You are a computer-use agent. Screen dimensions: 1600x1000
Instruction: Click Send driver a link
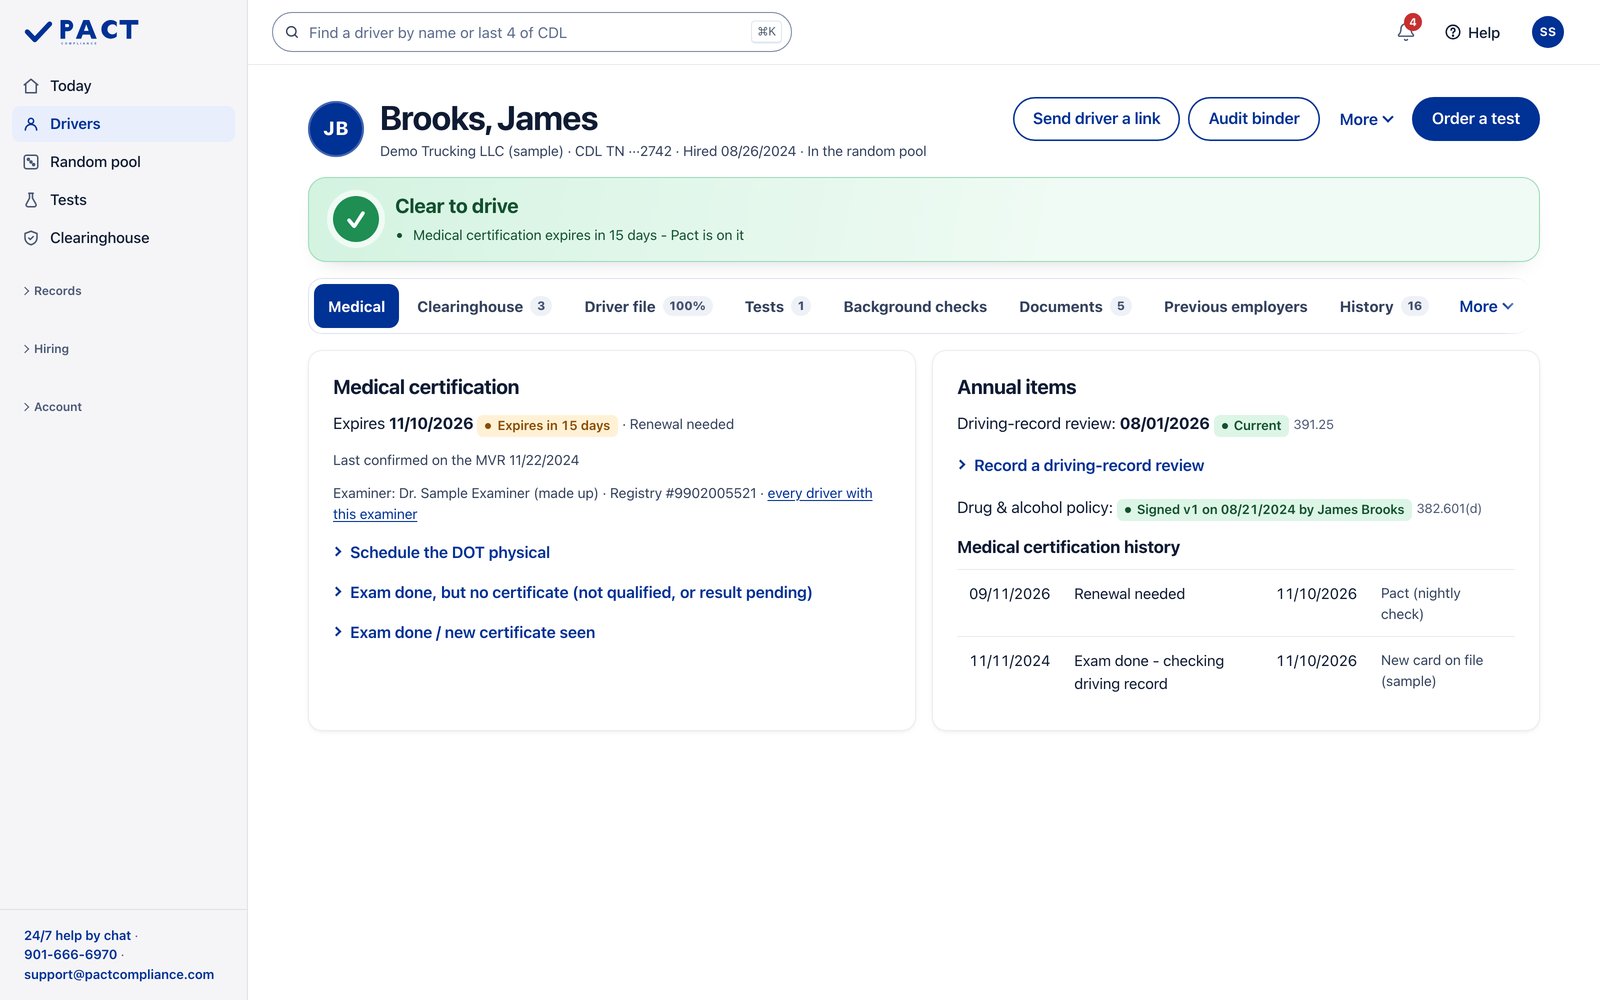click(1096, 119)
